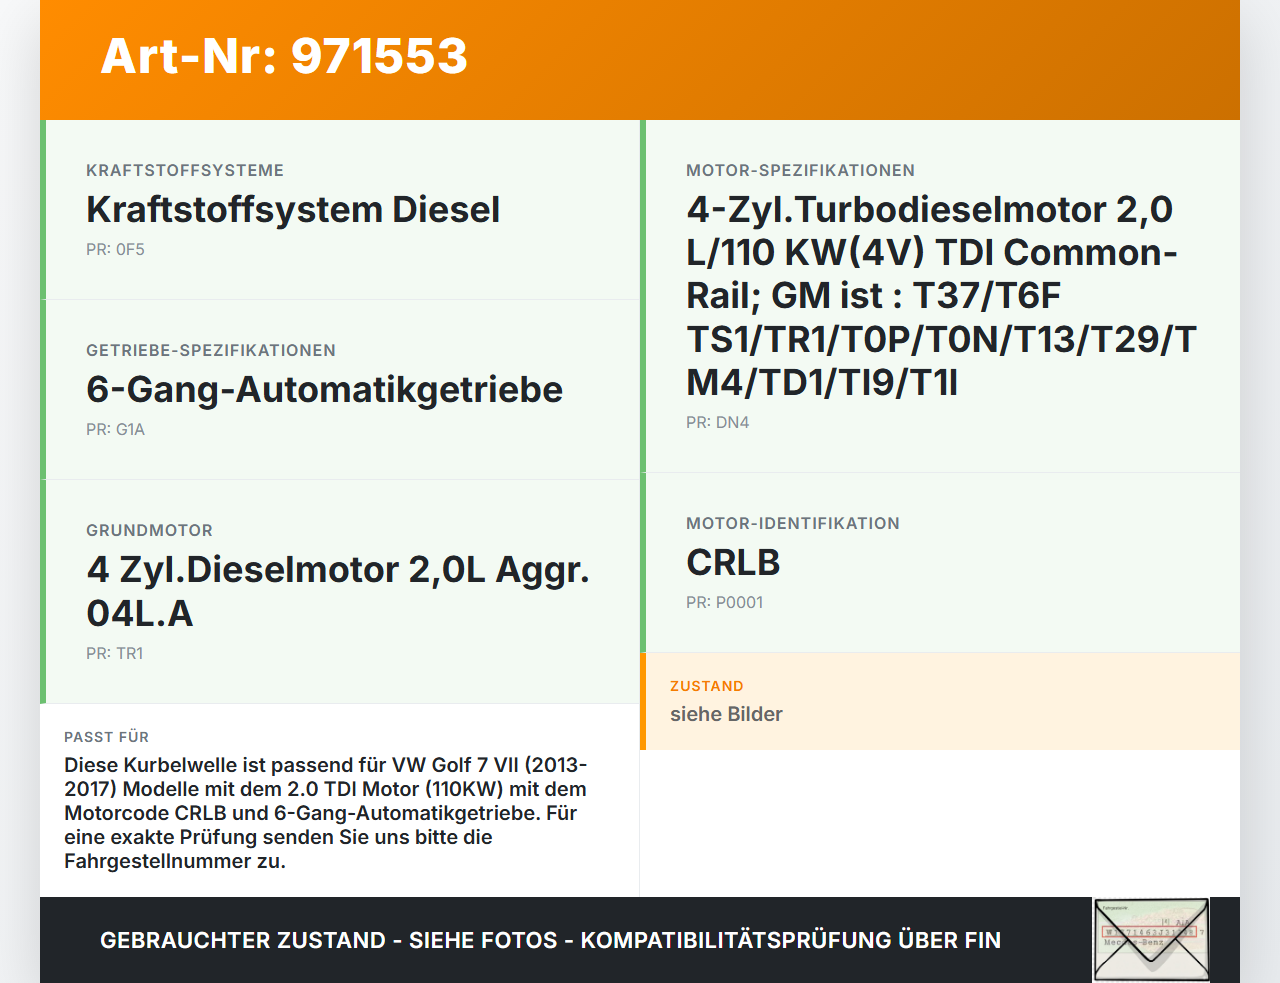Select the CRLB engine code
The height and width of the screenshot is (983, 1280).
732,563
